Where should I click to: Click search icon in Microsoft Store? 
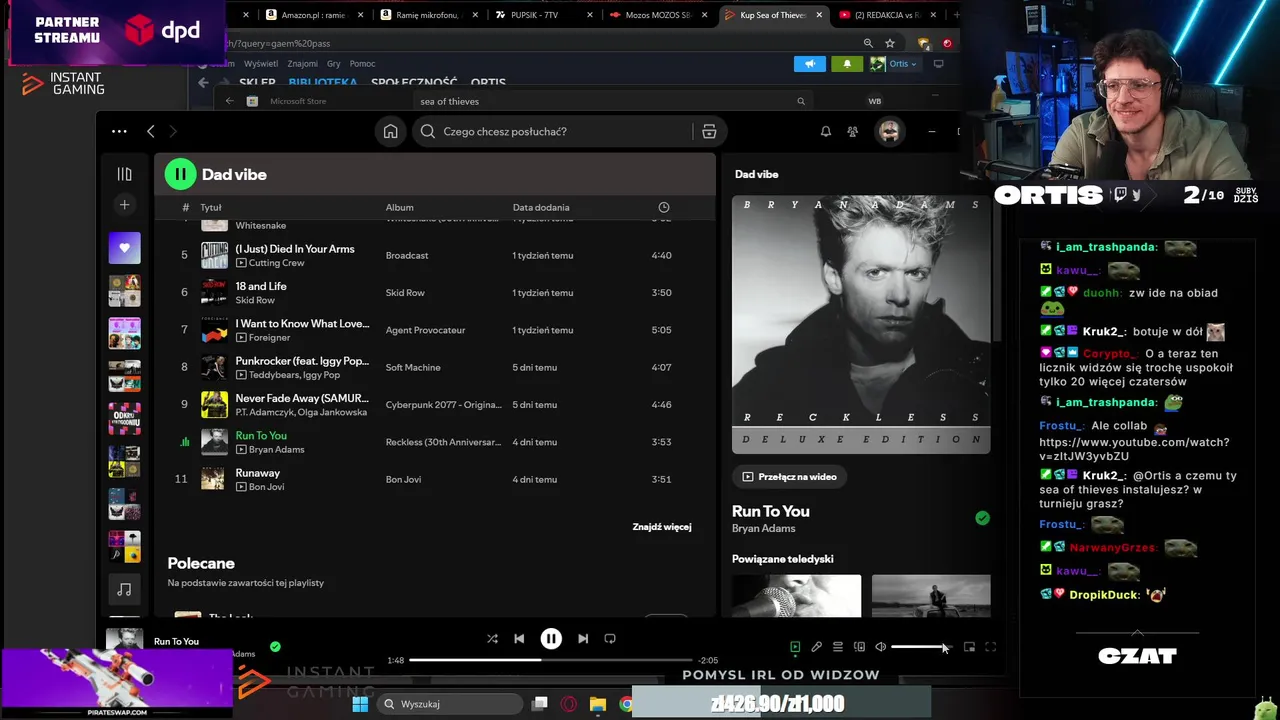pyautogui.click(x=801, y=101)
